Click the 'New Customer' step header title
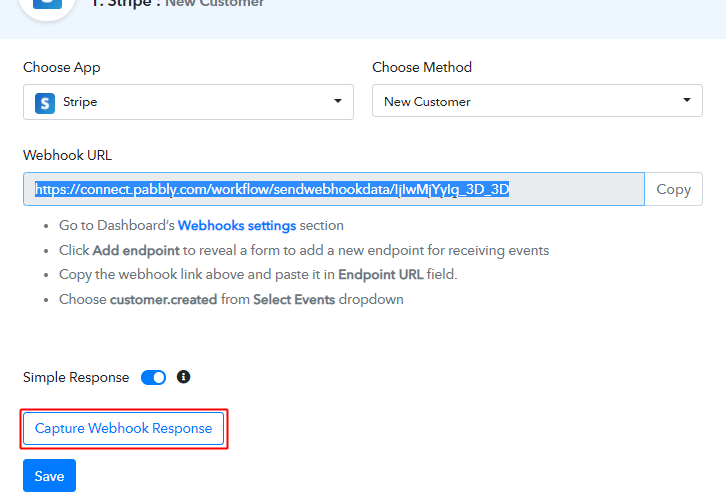Screen dimensions: 726x500 click(214, 3)
